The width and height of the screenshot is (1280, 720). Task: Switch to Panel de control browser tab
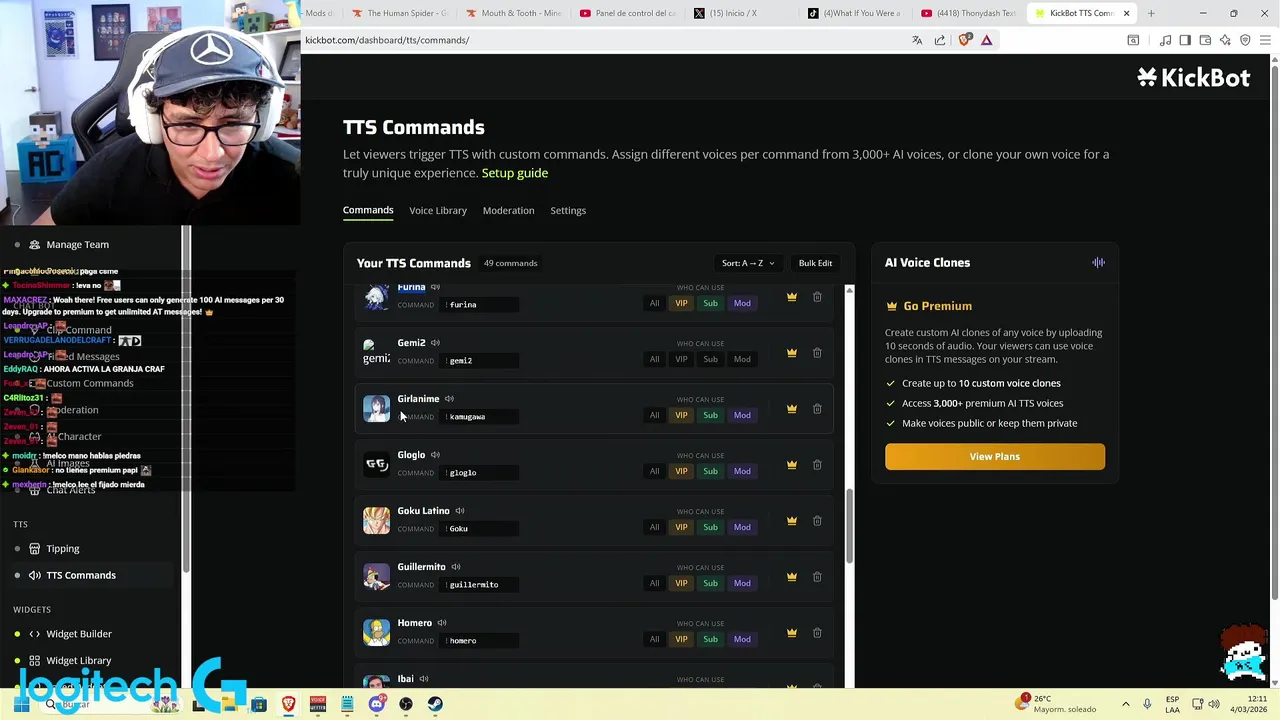point(626,13)
